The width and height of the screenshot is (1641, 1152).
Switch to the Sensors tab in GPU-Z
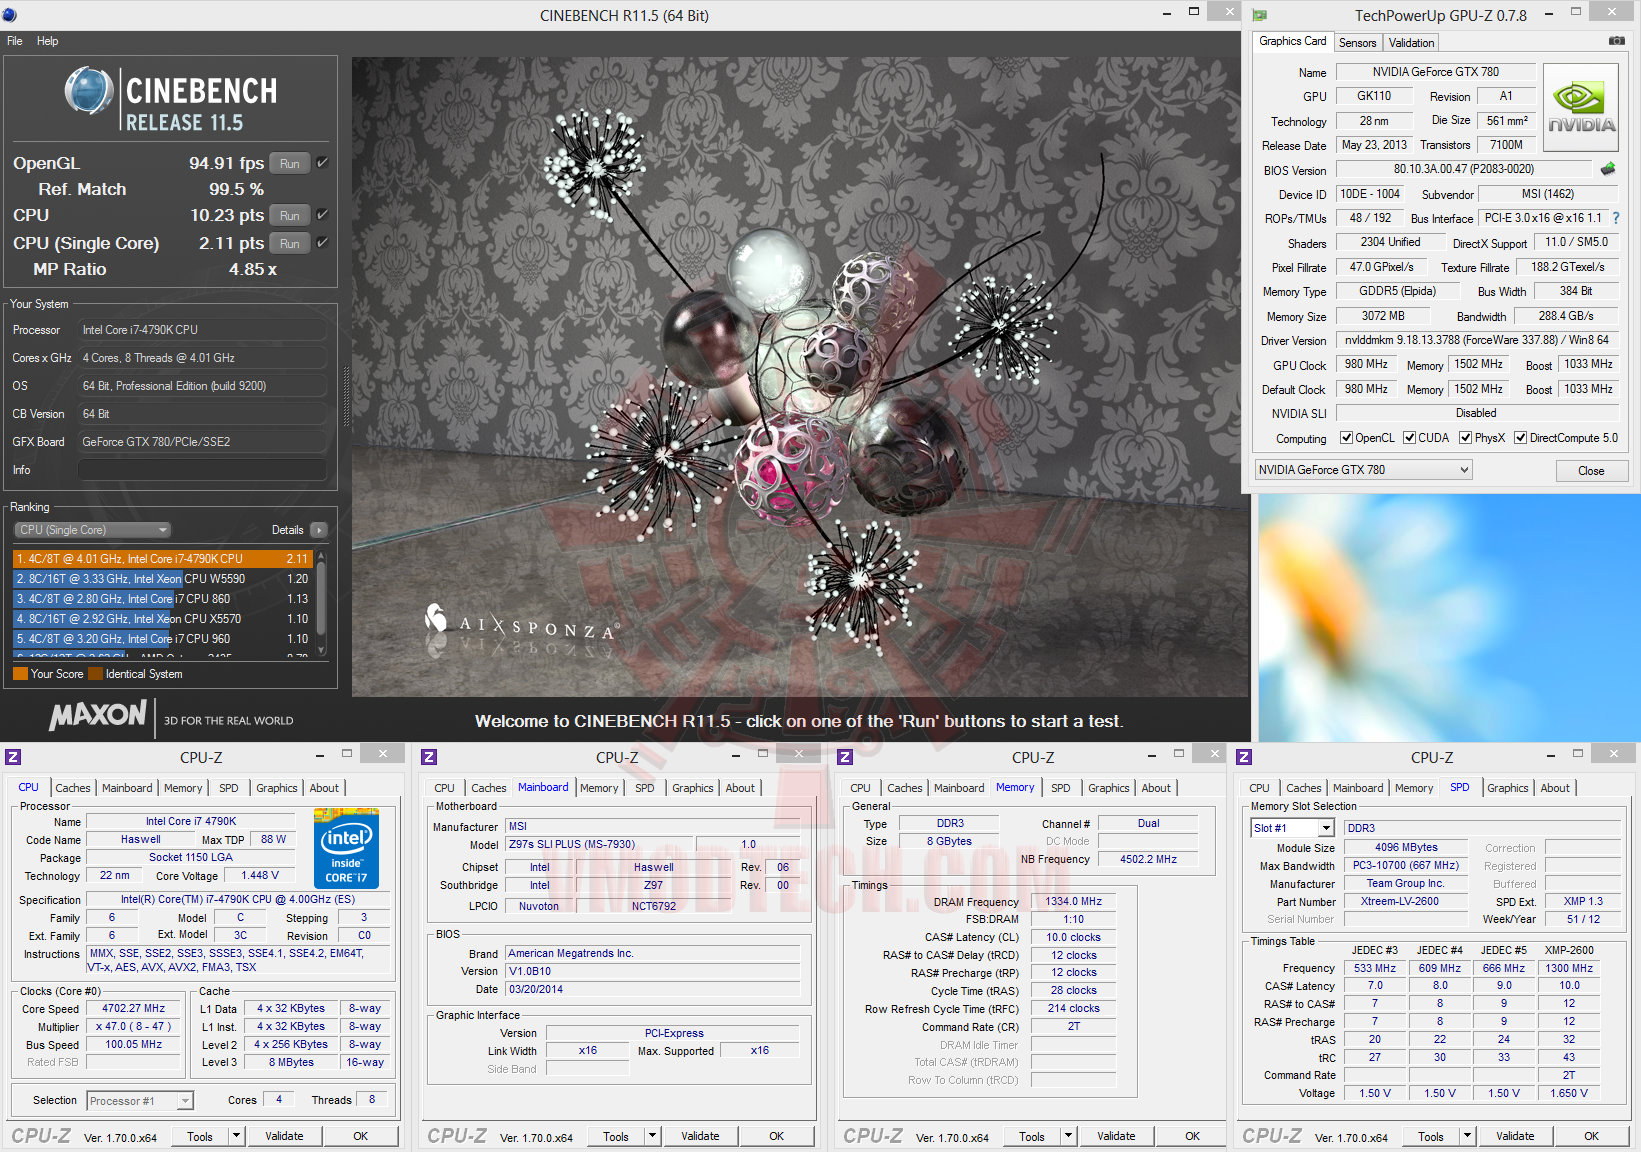point(1357,43)
